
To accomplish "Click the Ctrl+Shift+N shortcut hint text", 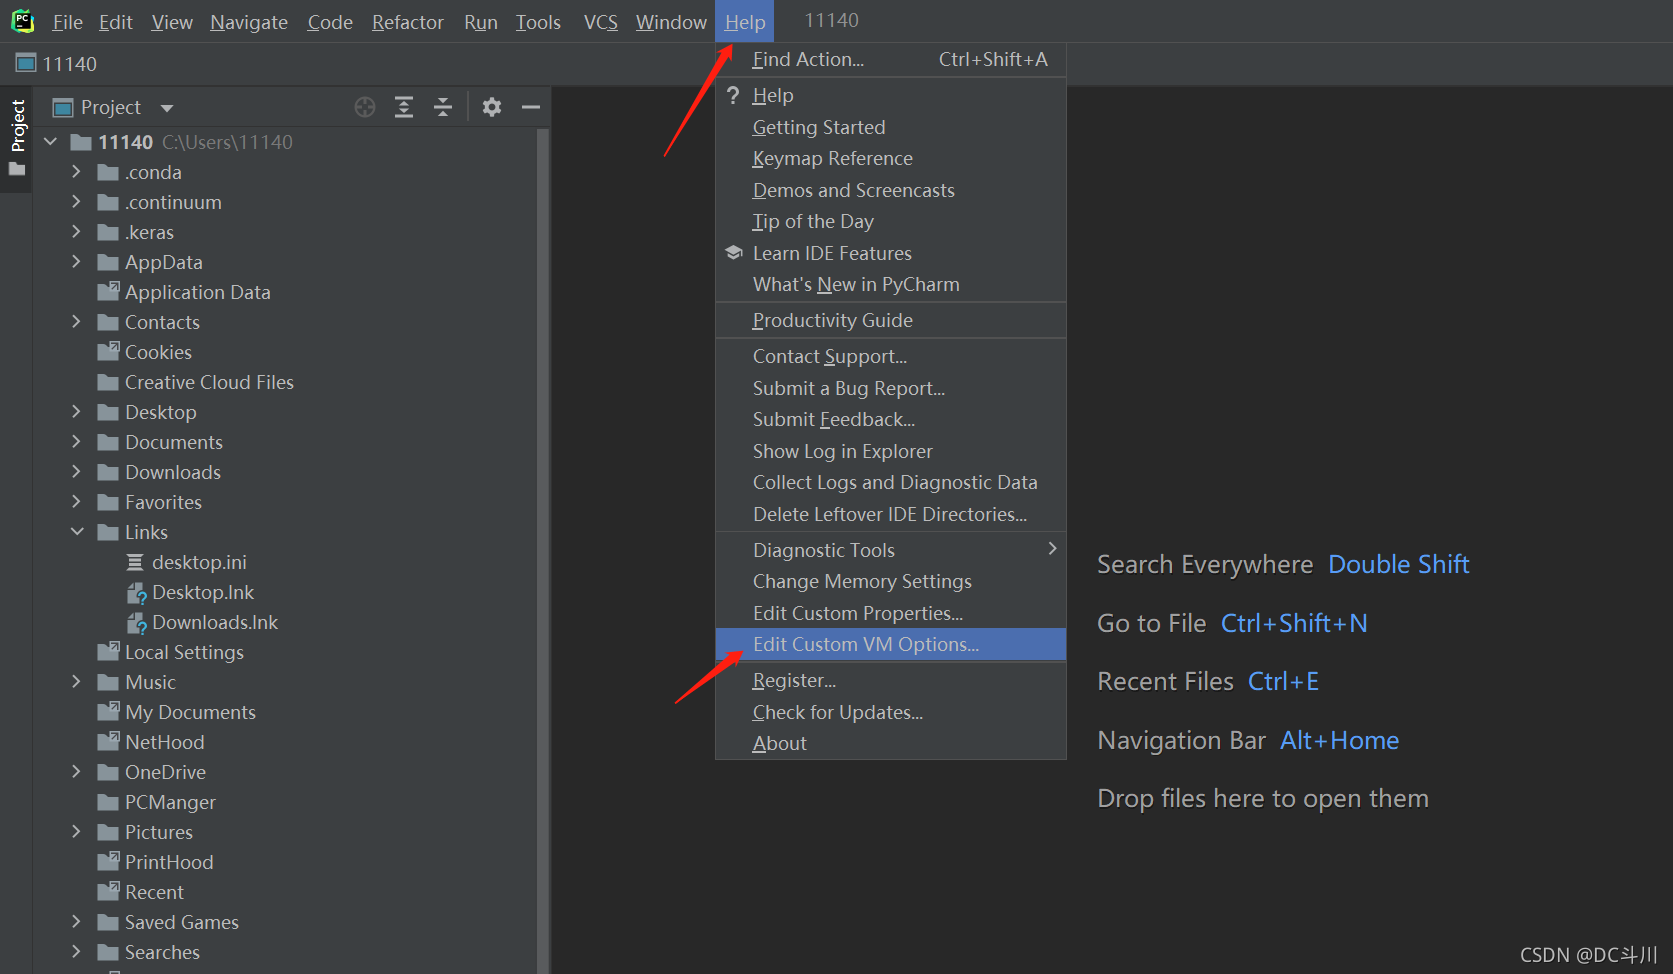I will pyautogui.click(x=1294, y=623).
